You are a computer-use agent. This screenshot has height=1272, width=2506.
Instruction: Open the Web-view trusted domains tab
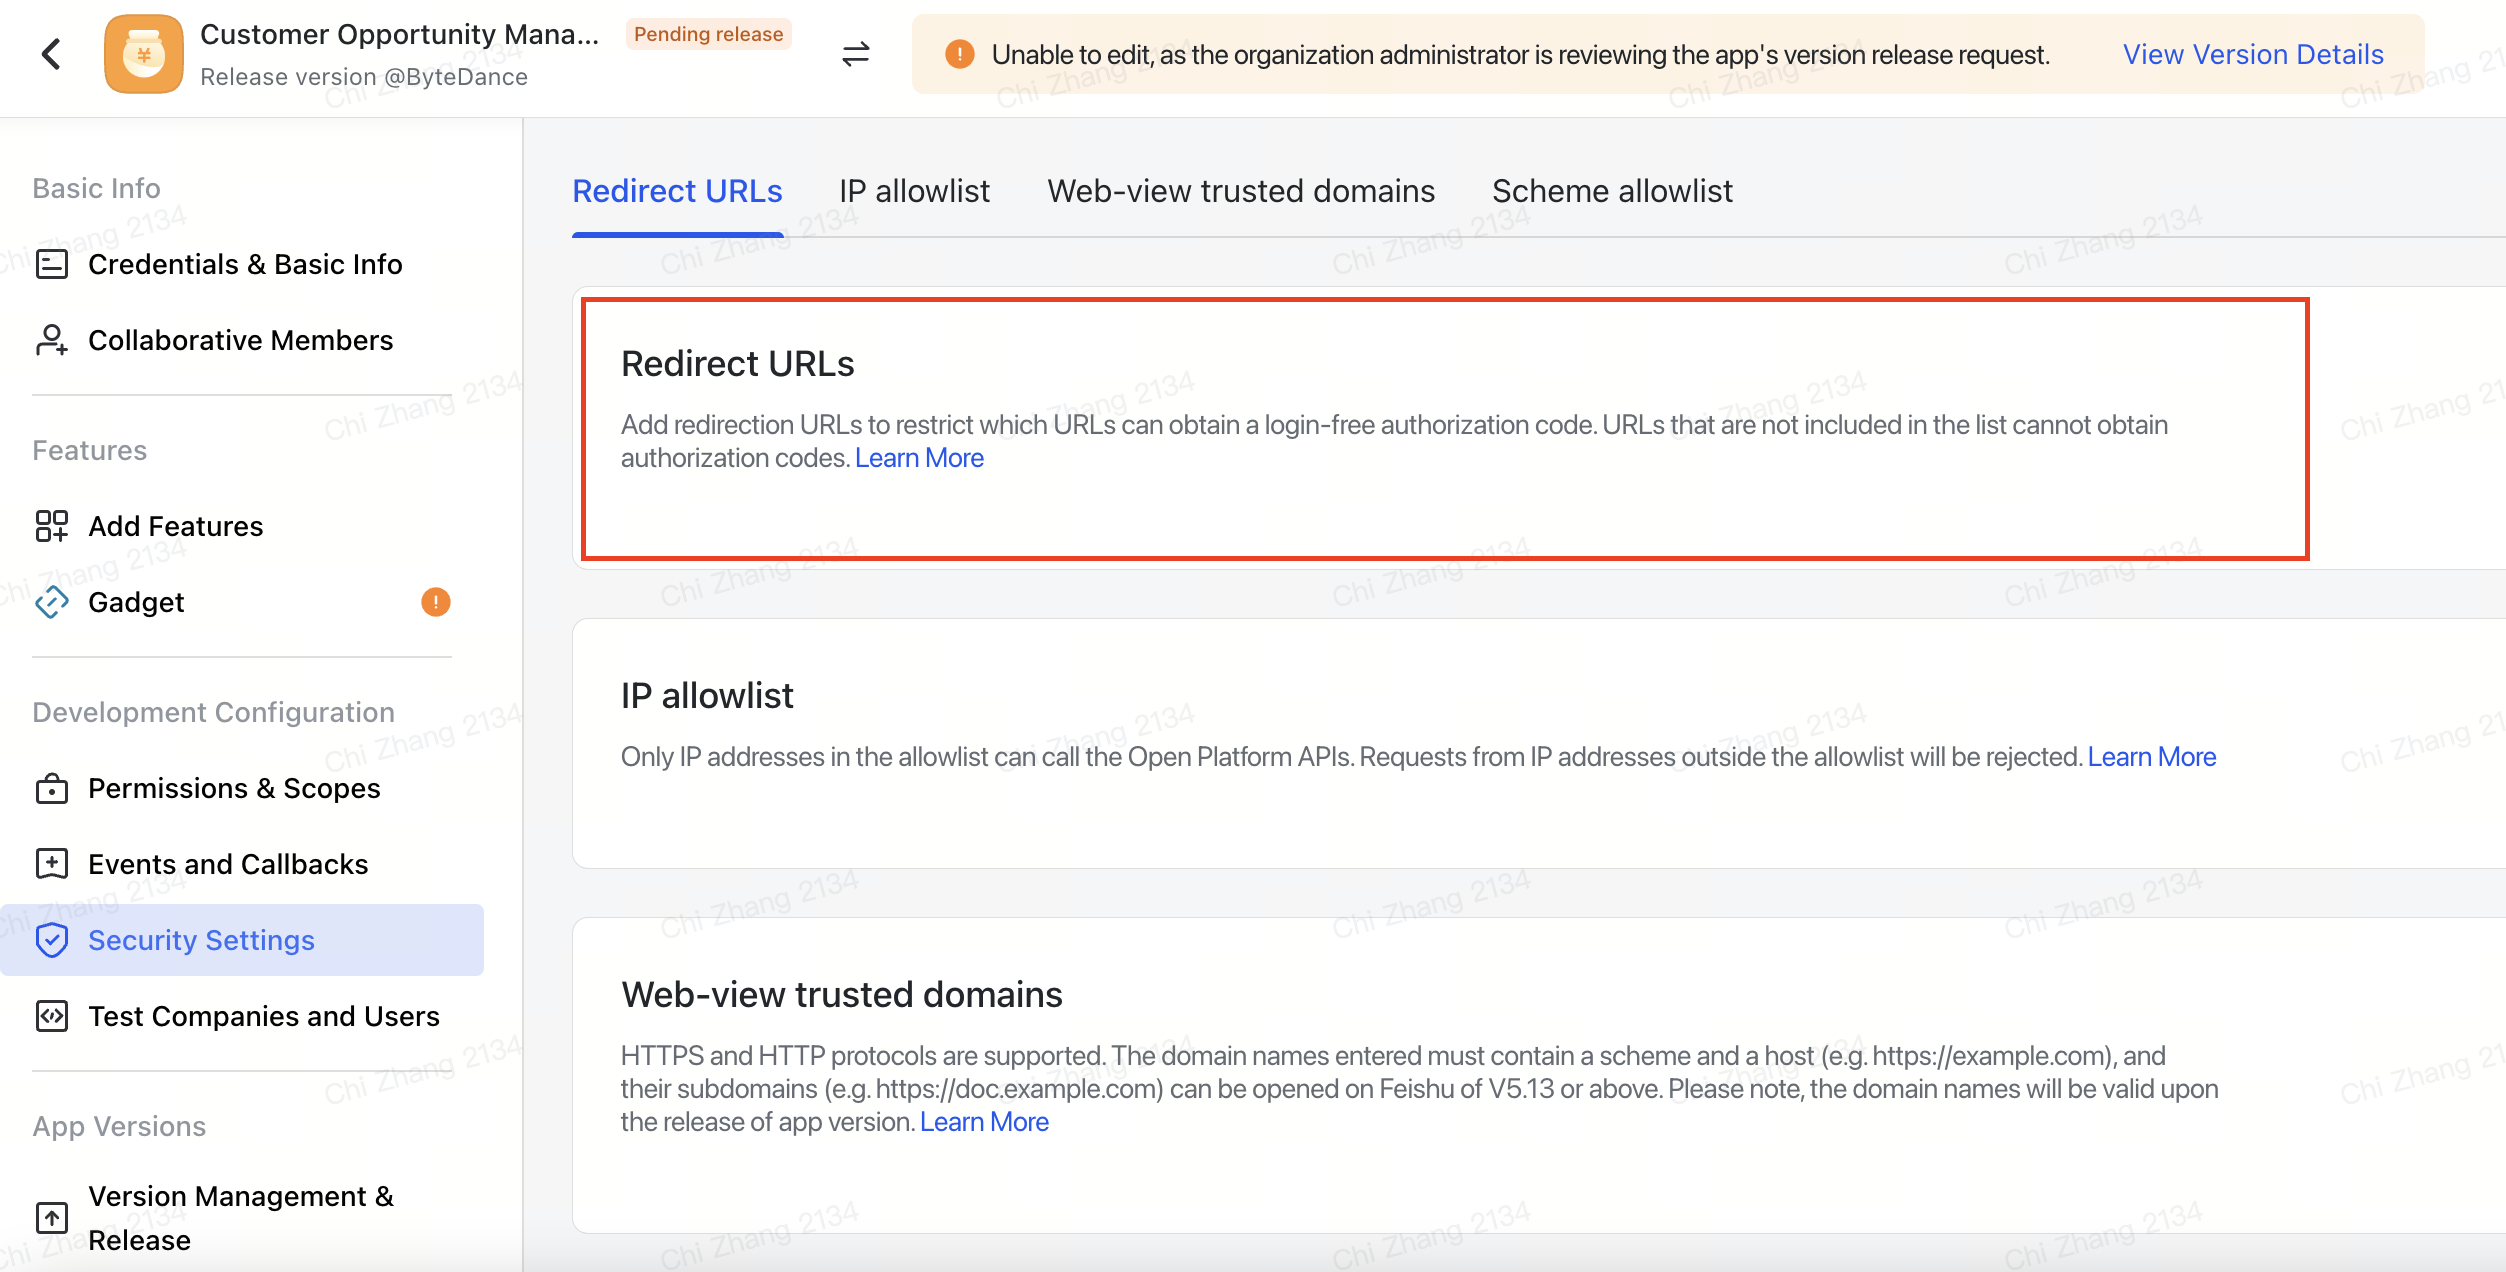(x=1241, y=191)
